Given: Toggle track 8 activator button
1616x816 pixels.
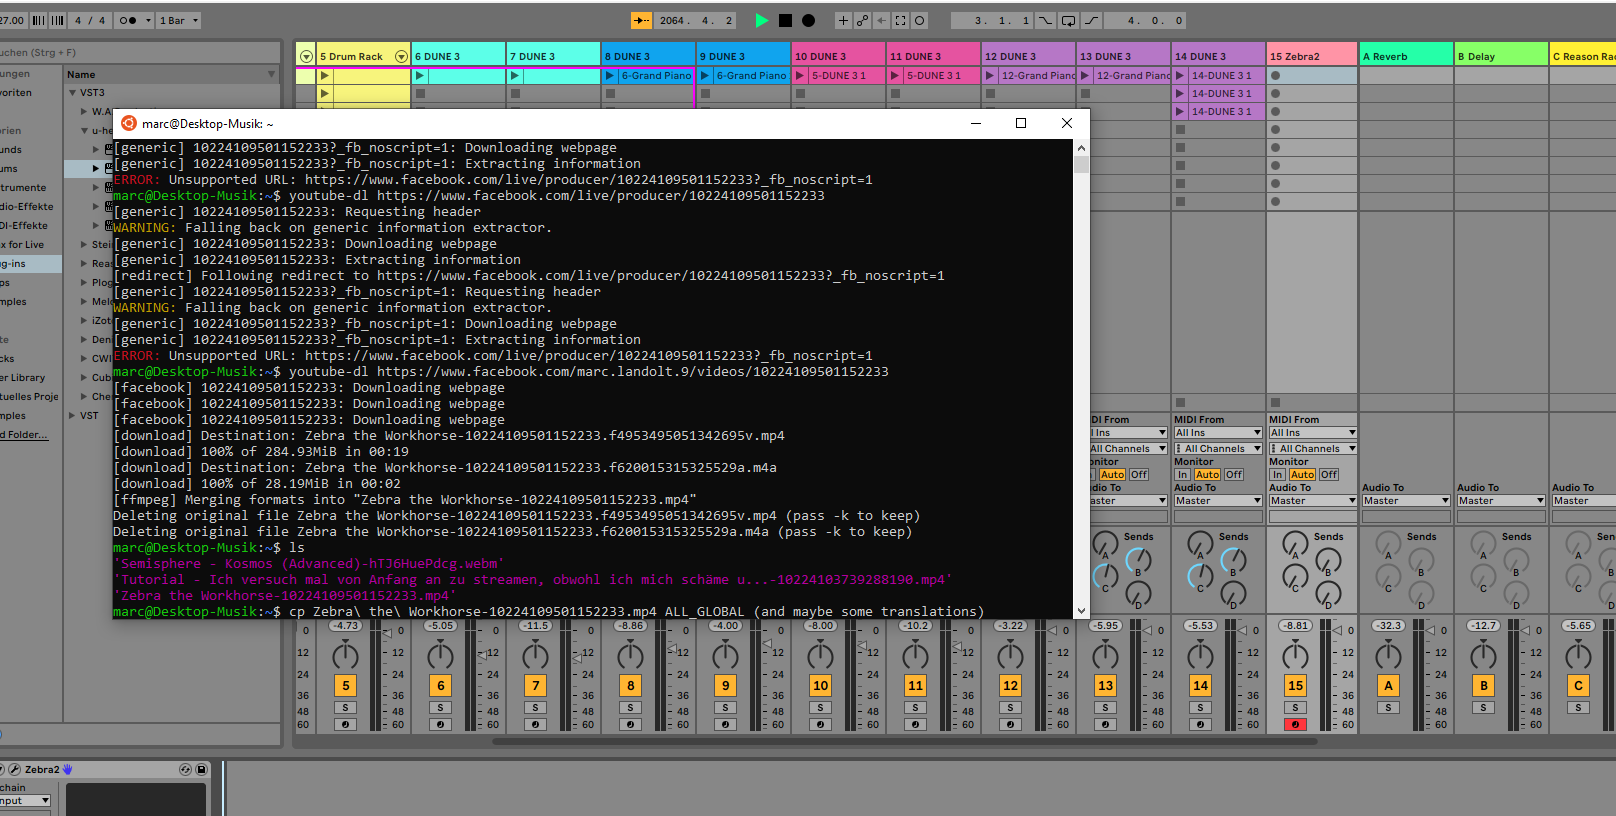Looking at the screenshot, I should click(x=630, y=685).
